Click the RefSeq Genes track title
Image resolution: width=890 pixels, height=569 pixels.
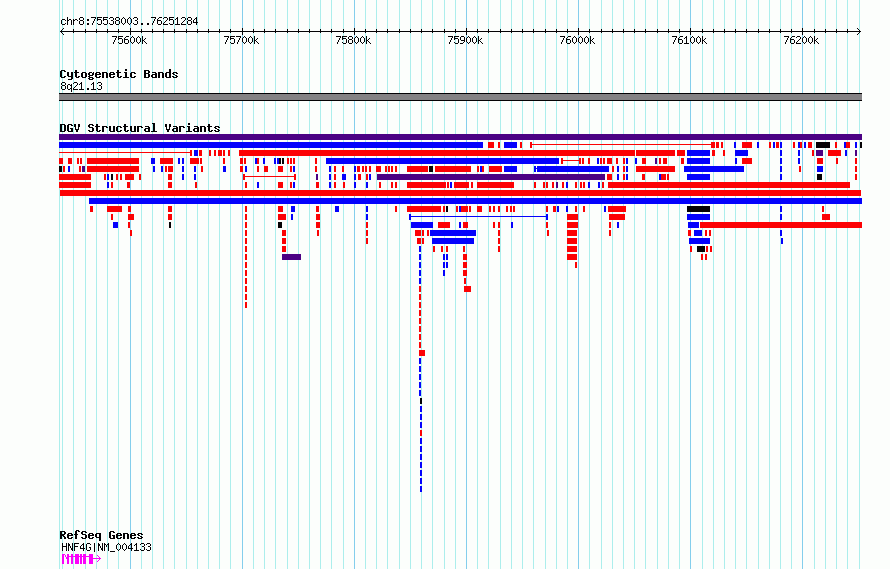pos(101,535)
